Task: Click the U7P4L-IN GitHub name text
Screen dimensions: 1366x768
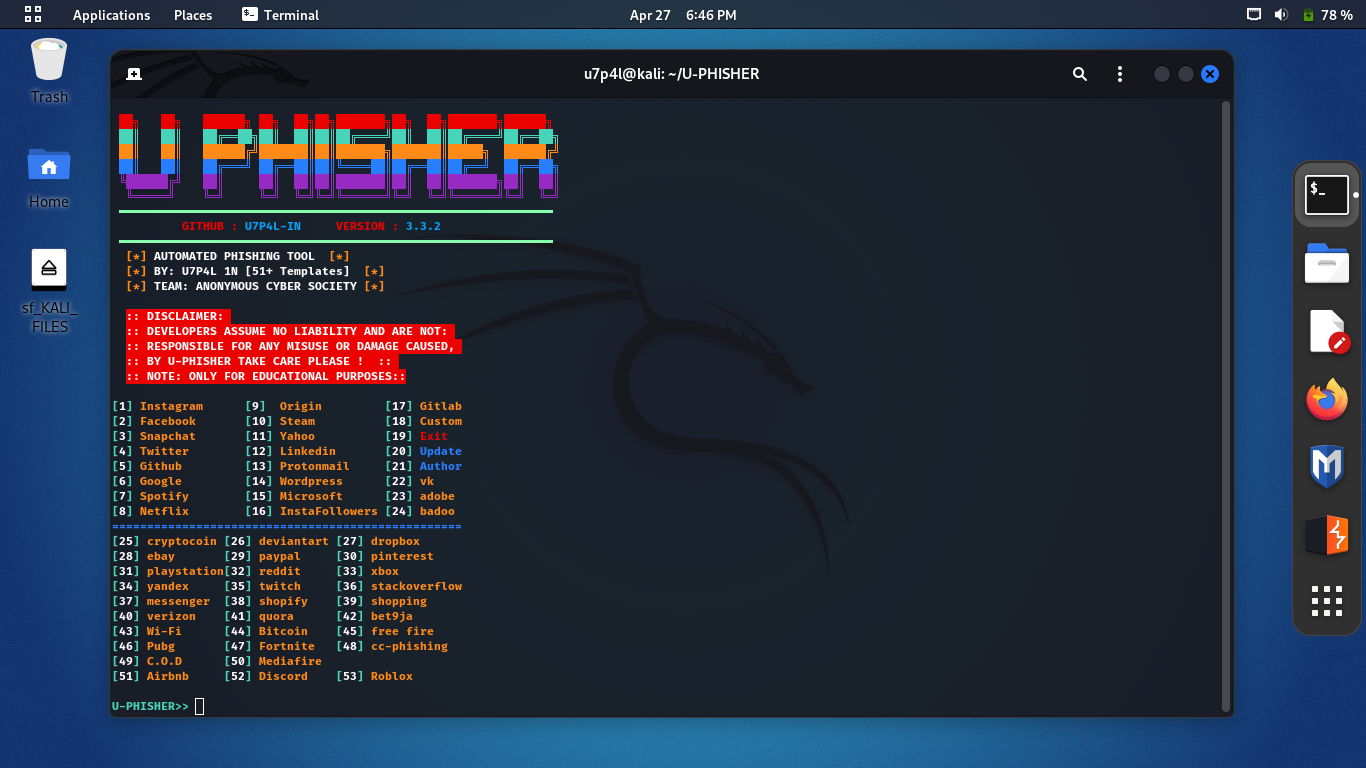Action: point(273,226)
